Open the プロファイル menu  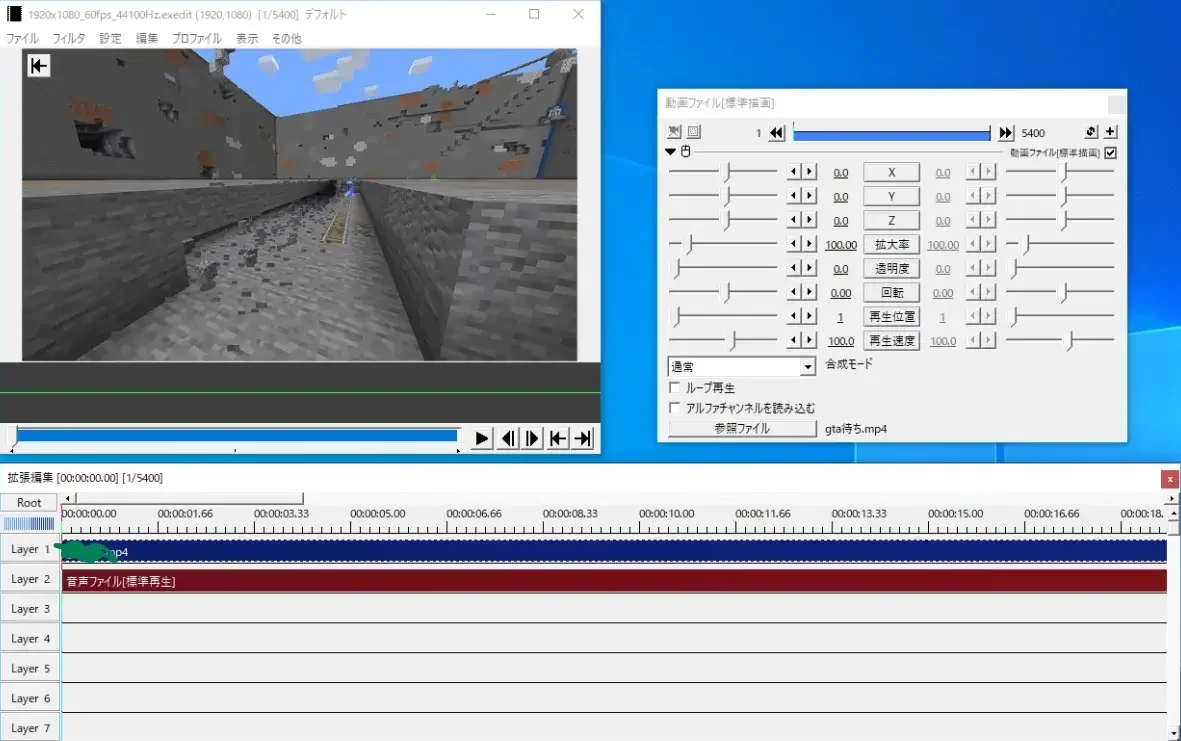[x=196, y=38]
